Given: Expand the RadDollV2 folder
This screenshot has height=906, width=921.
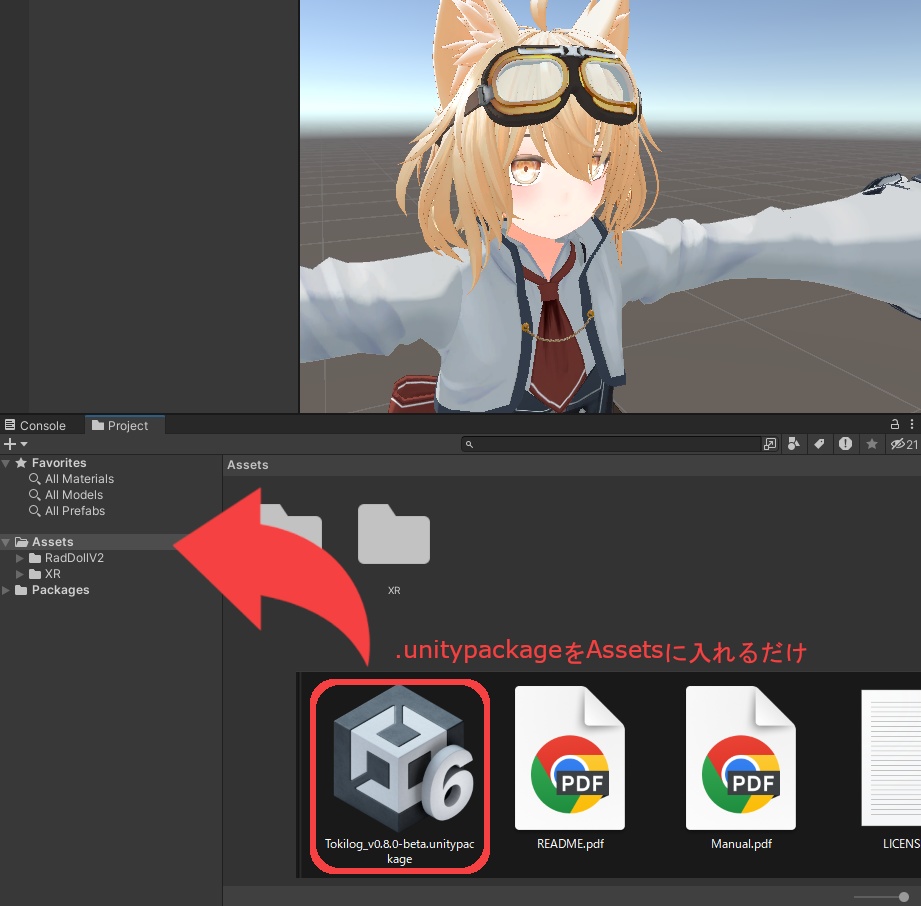Looking at the screenshot, I should (19, 558).
